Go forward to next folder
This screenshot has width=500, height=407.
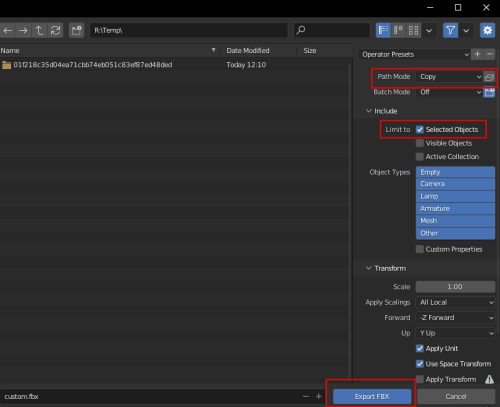[x=23, y=31]
